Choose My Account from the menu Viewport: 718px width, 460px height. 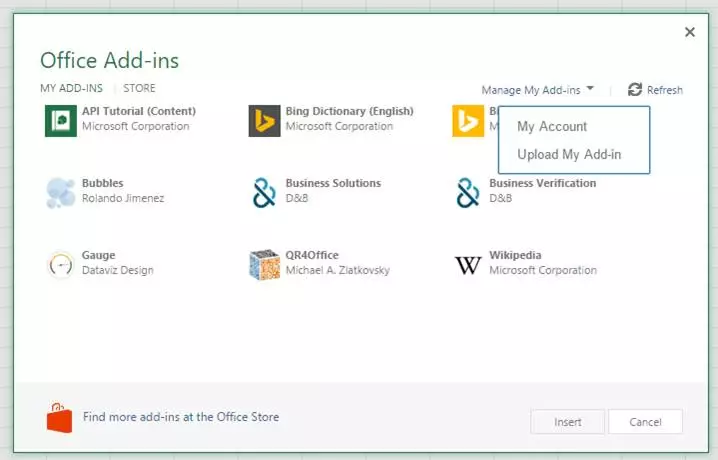[x=552, y=127]
